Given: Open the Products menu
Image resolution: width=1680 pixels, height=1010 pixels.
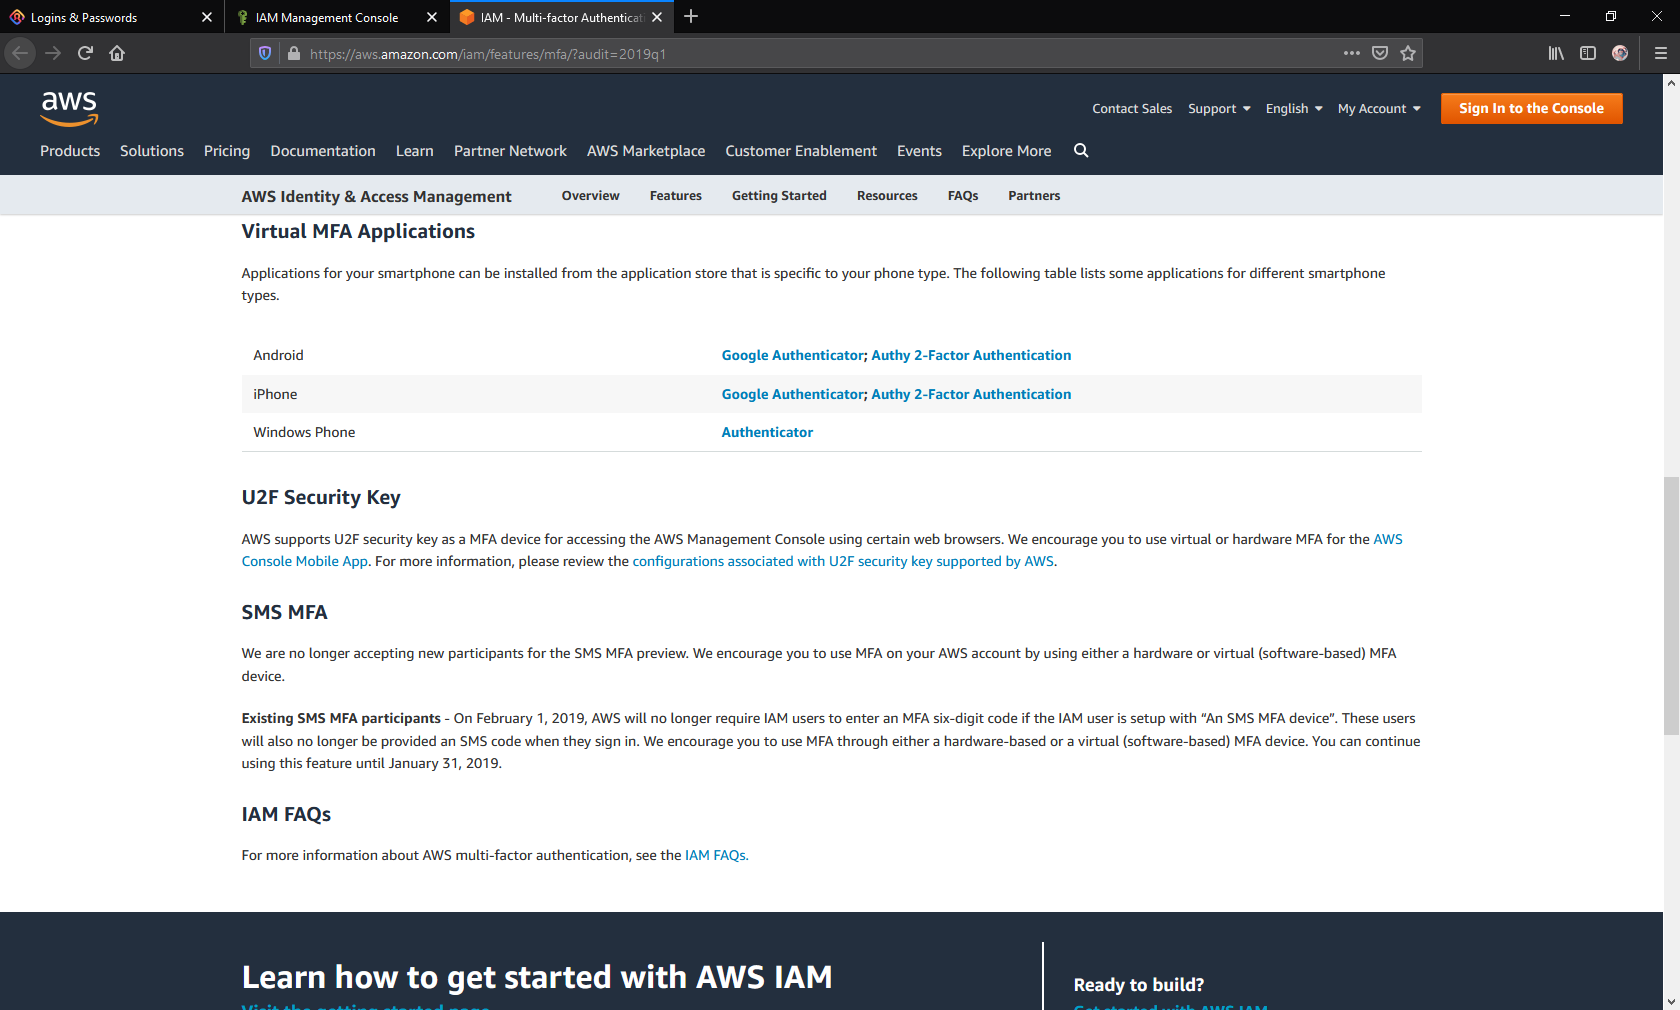Looking at the screenshot, I should pyautogui.click(x=70, y=151).
